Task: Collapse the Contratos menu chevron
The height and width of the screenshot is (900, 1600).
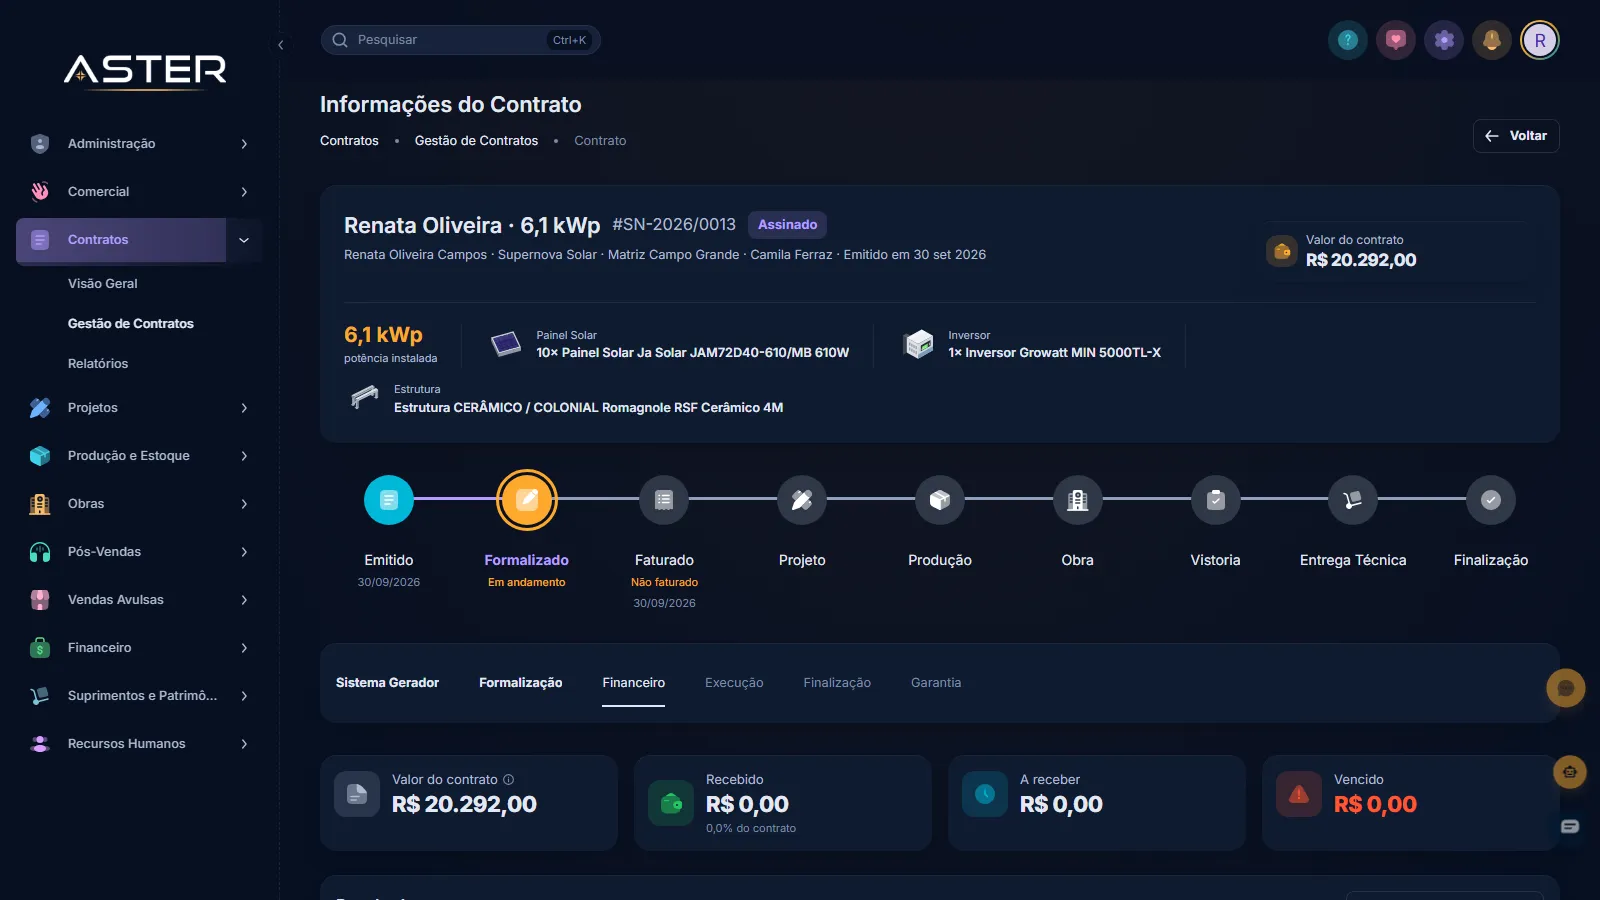Action: [244, 240]
